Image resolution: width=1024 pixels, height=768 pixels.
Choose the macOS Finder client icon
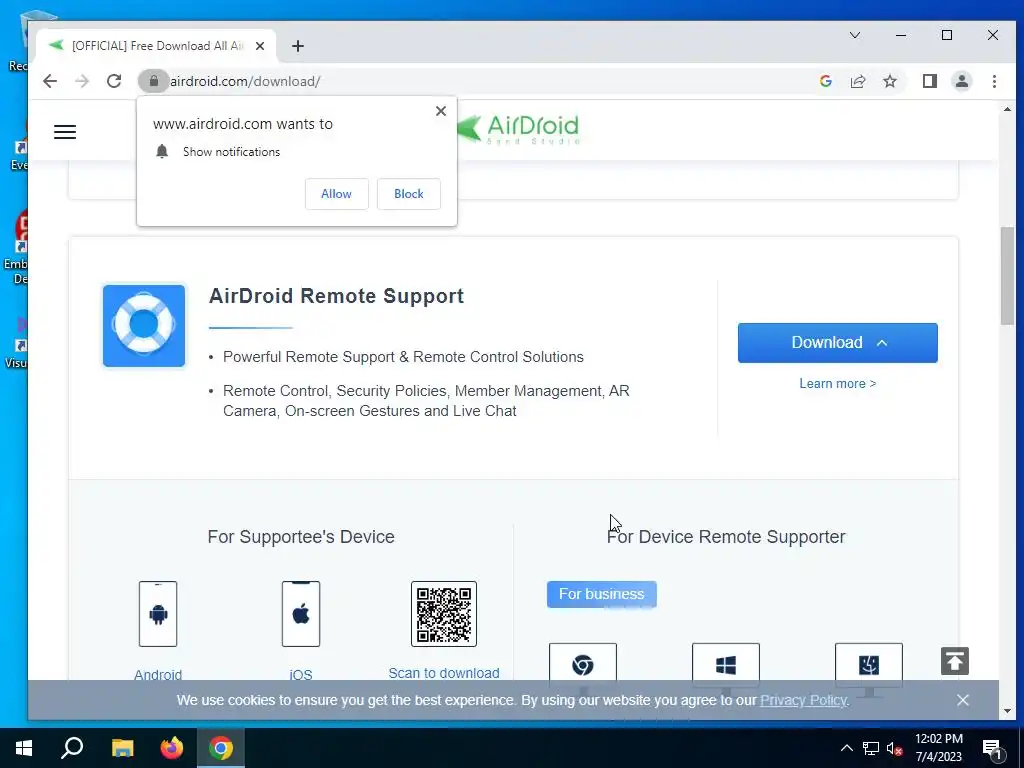tap(869, 665)
